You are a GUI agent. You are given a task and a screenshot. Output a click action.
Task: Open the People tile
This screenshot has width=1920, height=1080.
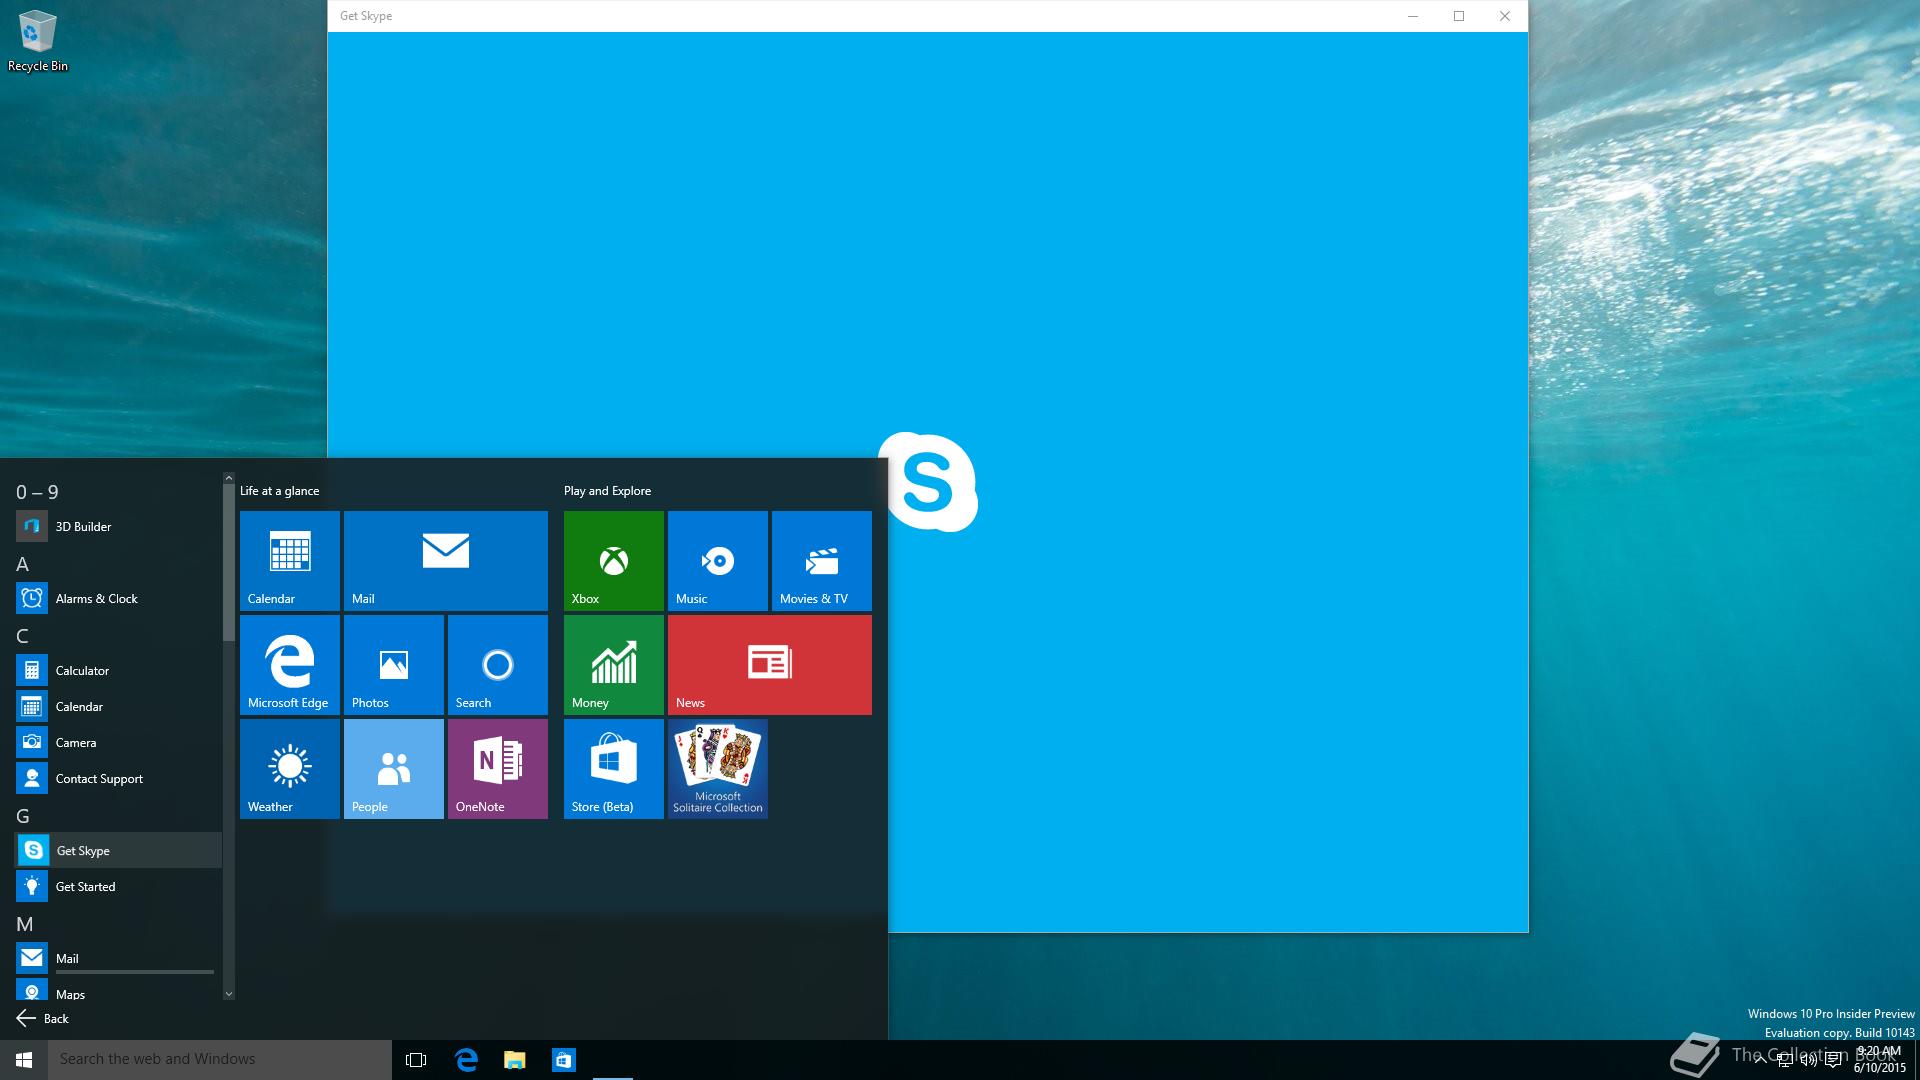click(x=394, y=769)
